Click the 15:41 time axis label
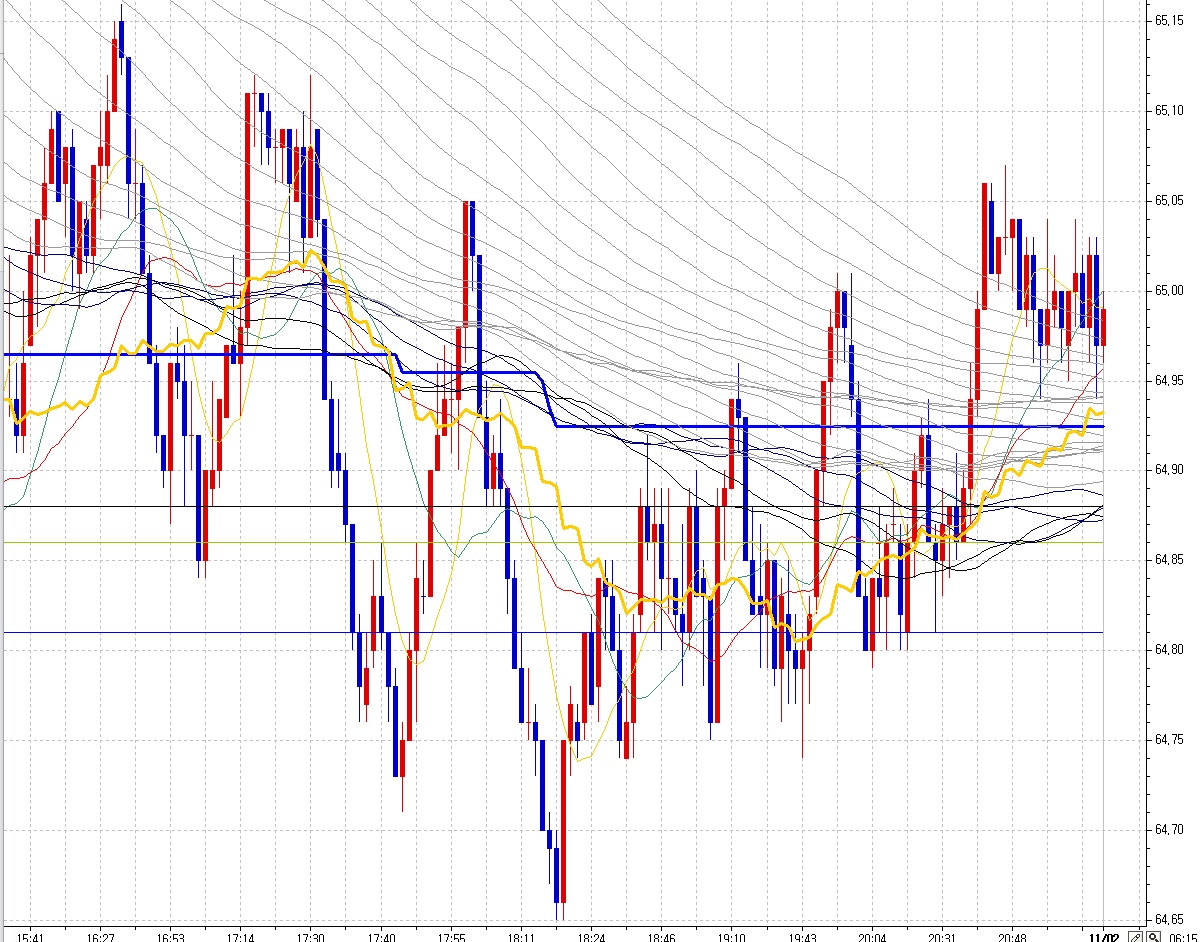 click(31, 937)
